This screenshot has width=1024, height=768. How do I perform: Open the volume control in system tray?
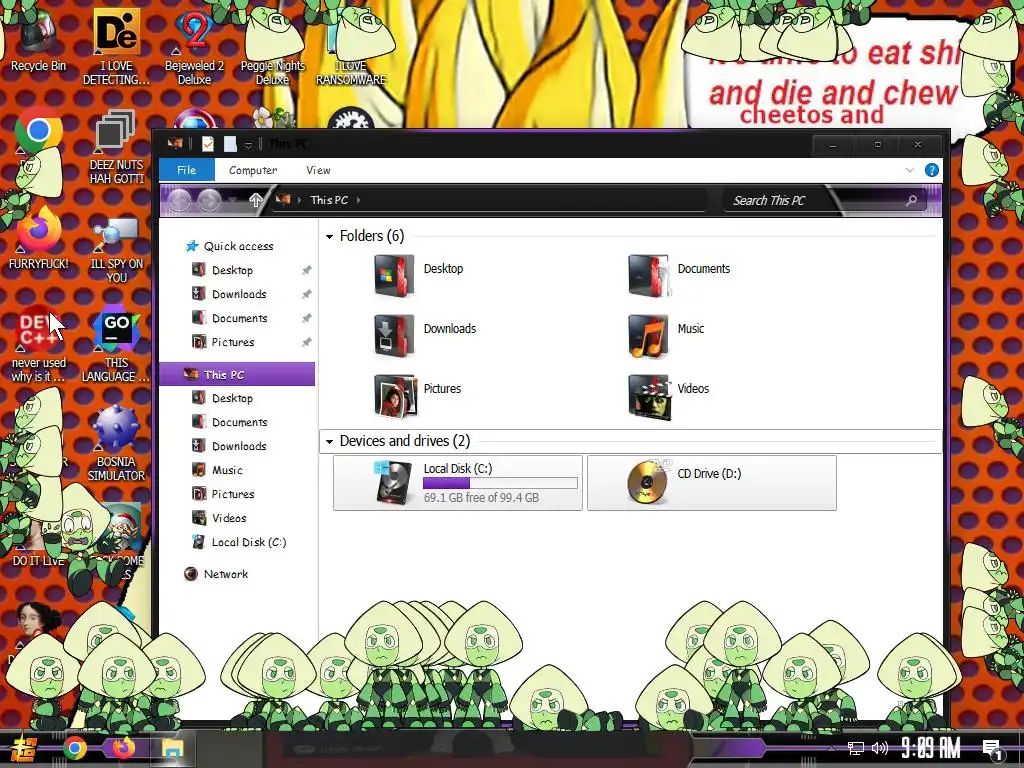click(880, 748)
